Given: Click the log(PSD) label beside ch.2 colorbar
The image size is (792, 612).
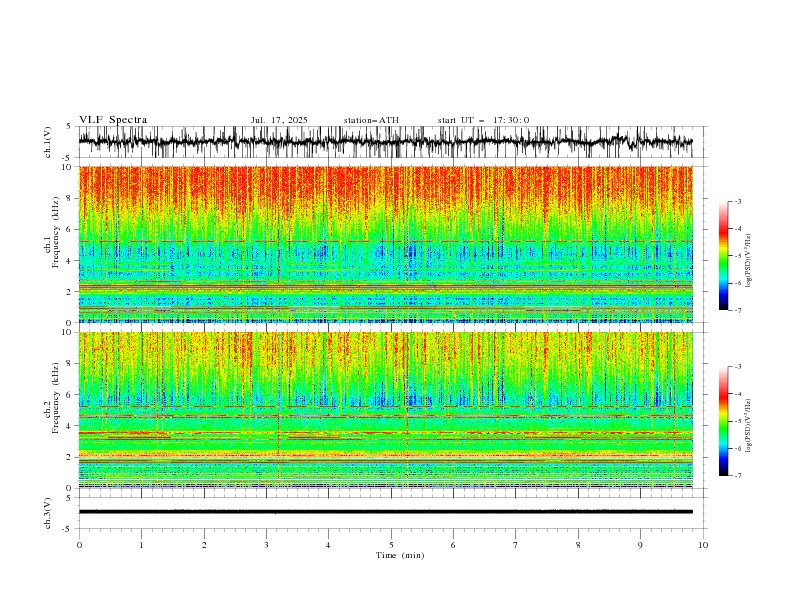Looking at the screenshot, I should pyautogui.click(x=748, y=425).
